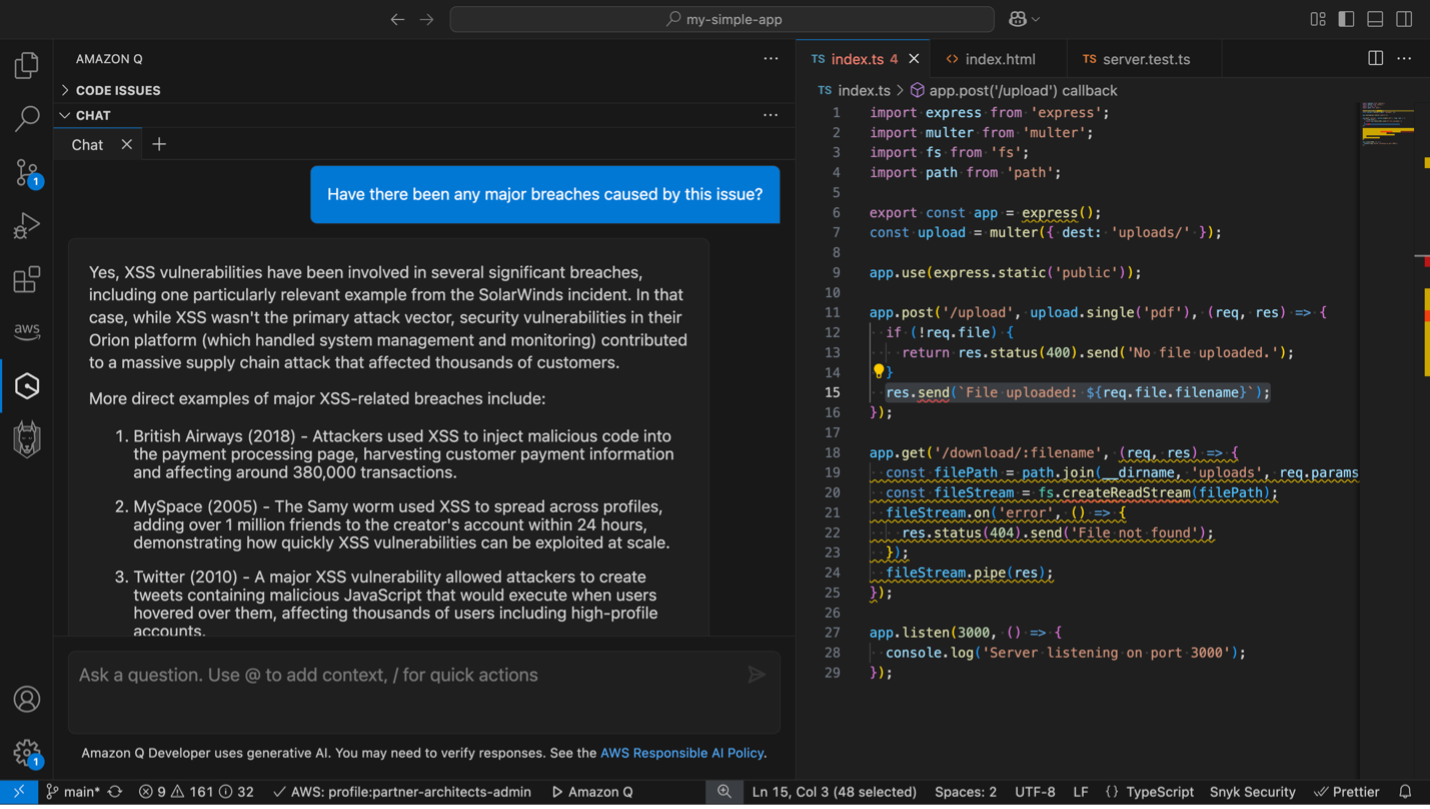Open the profile dropdown beside search bar

[x=1023, y=18]
